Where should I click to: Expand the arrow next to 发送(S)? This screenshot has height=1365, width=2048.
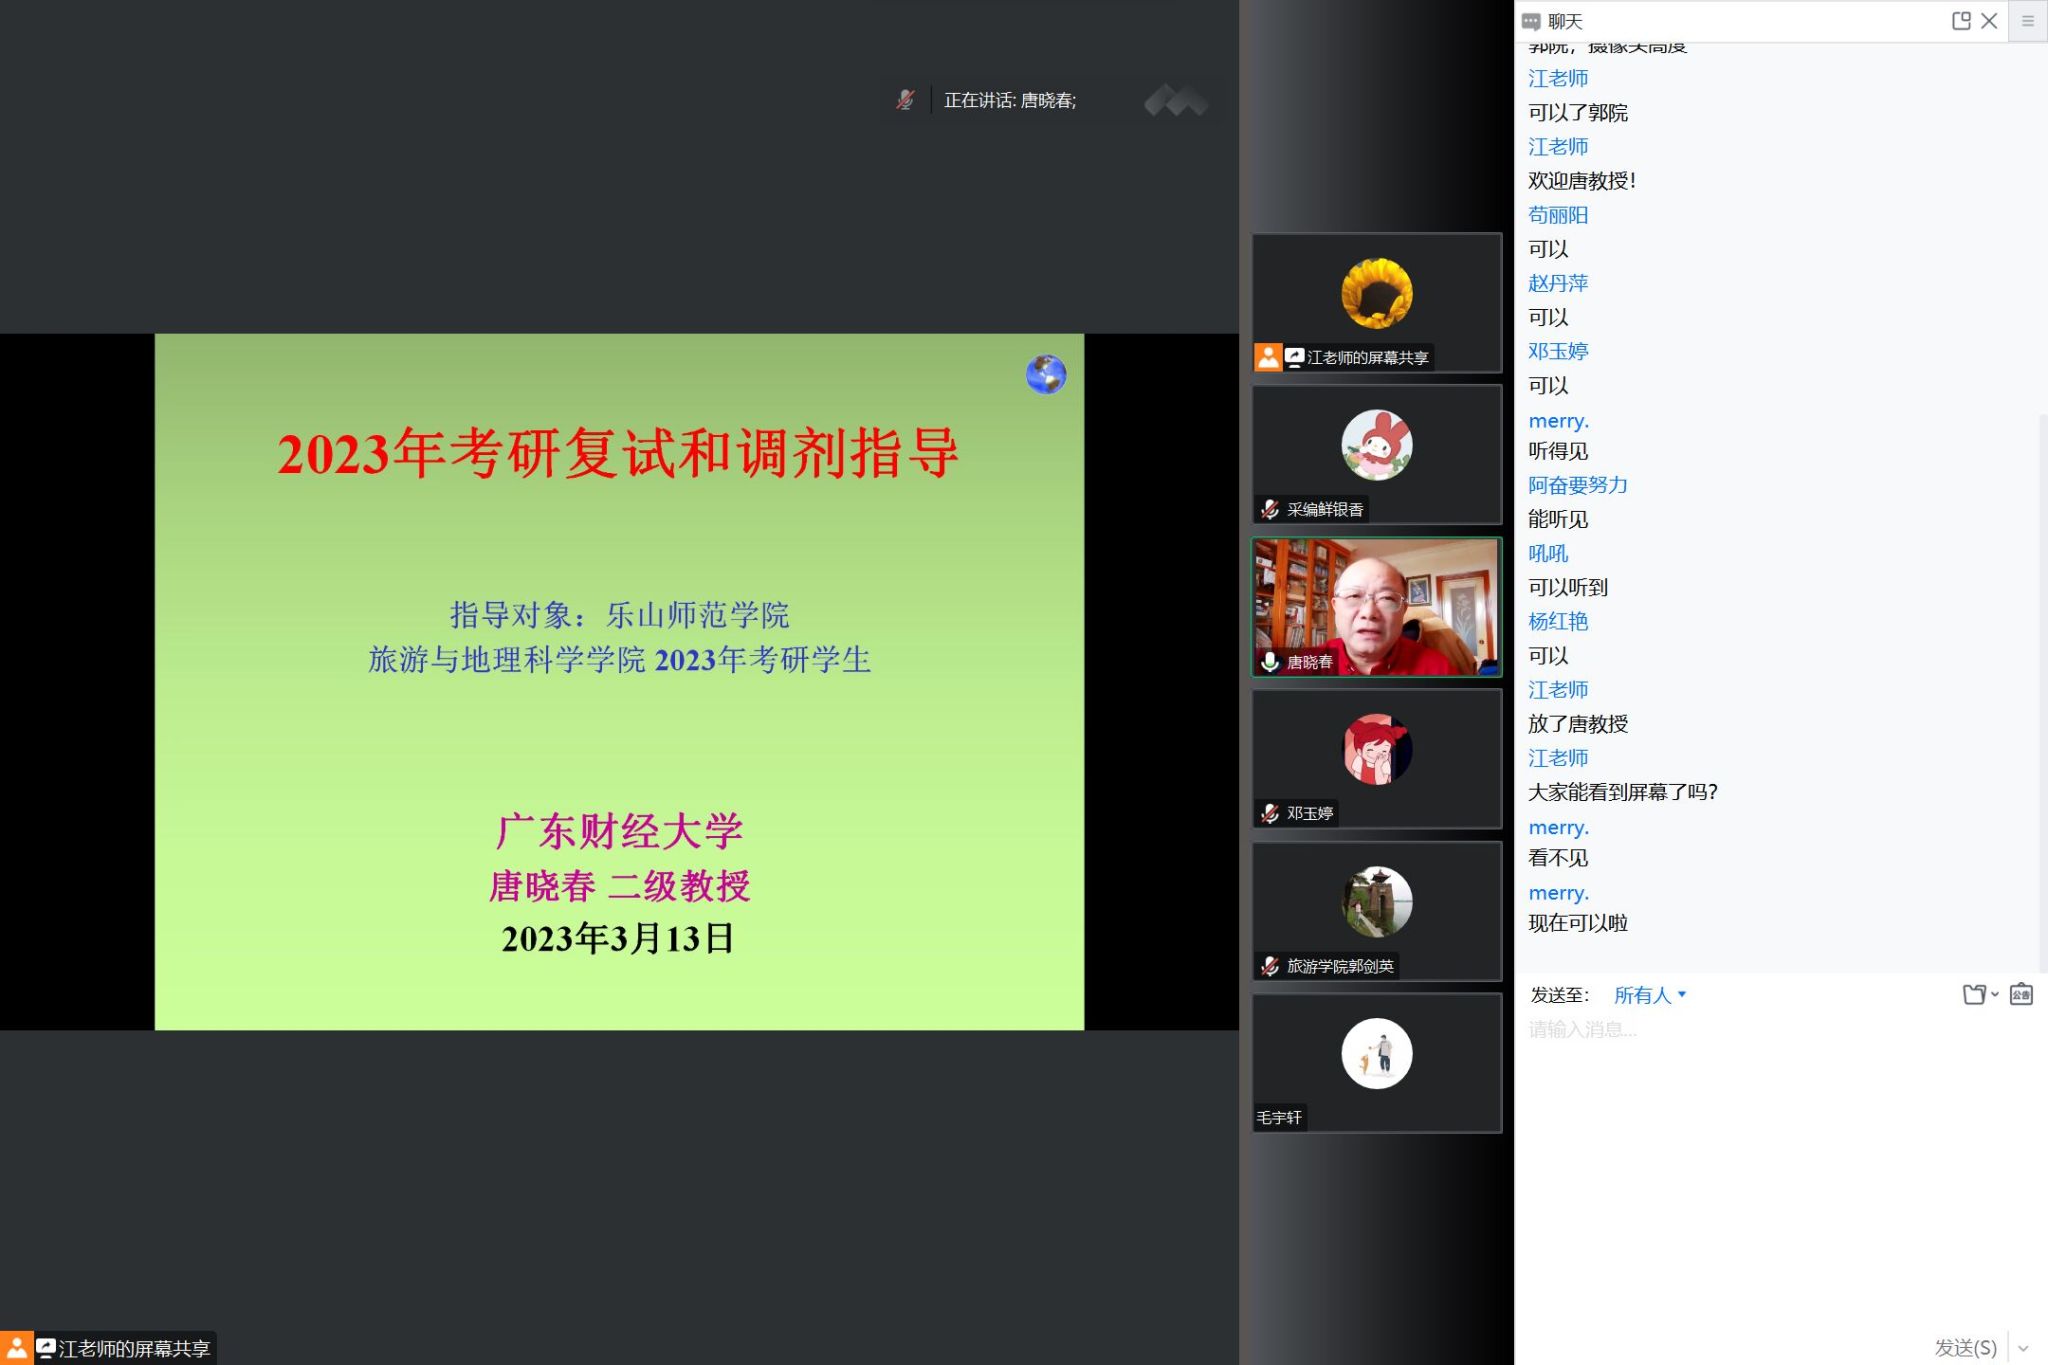click(x=2023, y=1348)
